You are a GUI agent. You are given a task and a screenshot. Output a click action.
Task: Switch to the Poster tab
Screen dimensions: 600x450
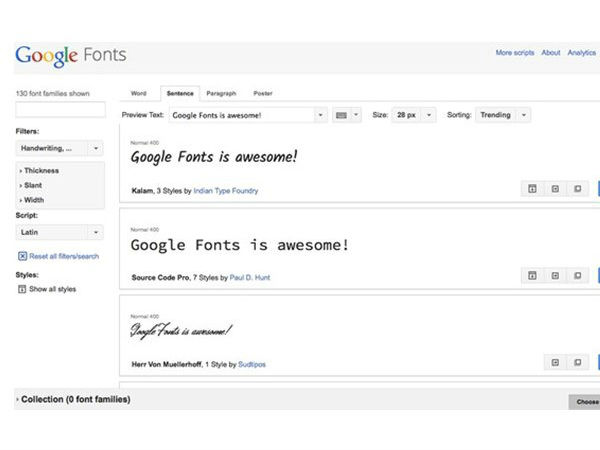[262, 93]
